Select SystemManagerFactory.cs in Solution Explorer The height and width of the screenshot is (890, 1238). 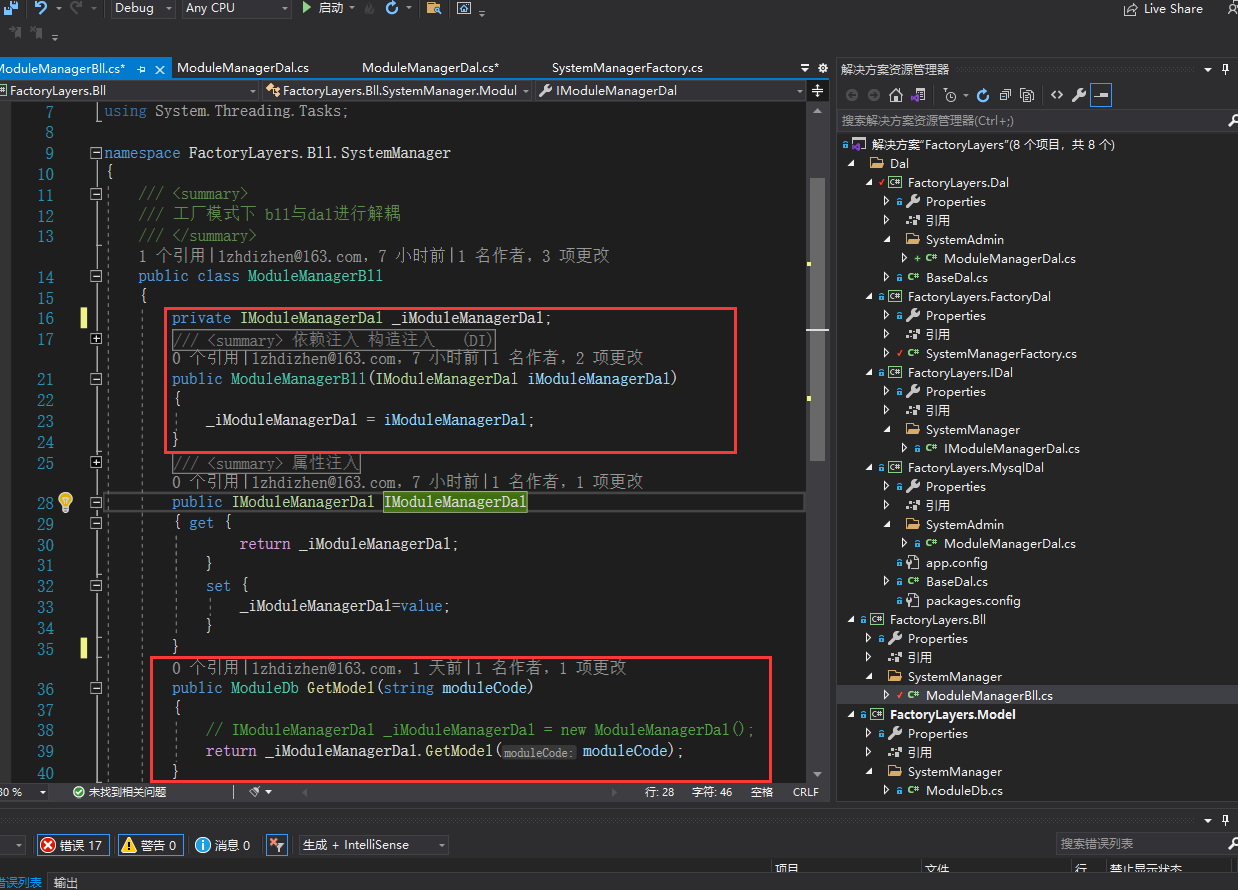pos(1001,353)
